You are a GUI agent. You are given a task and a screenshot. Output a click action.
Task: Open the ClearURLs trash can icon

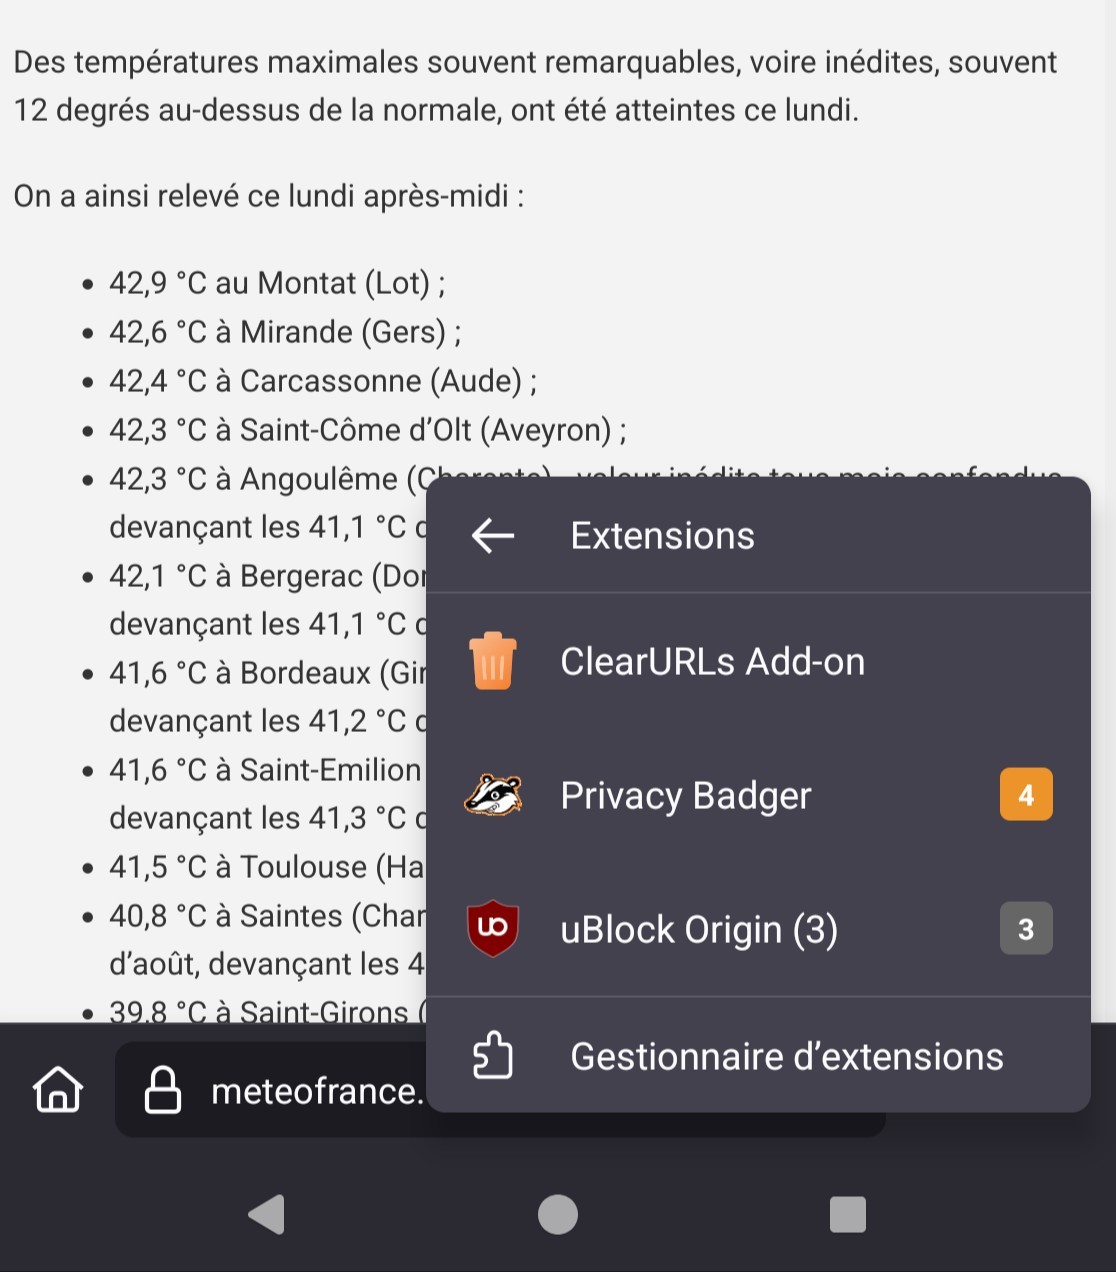(x=493, y=661)
